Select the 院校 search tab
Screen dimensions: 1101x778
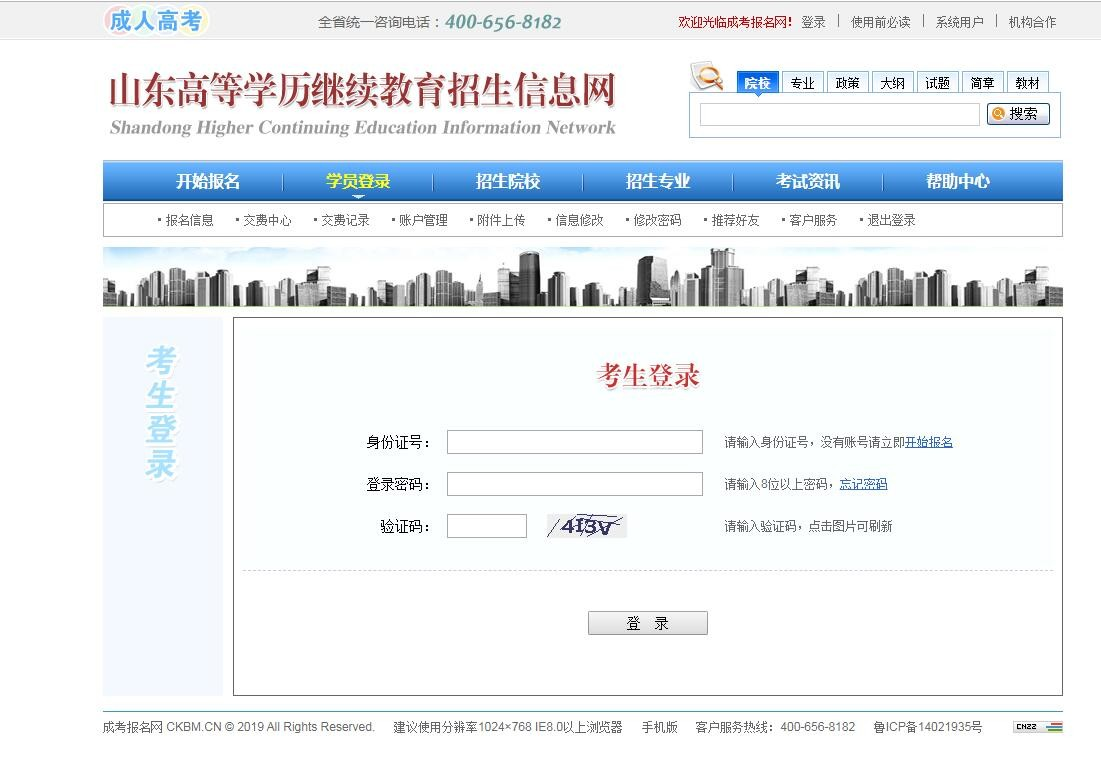coord(758,83)
